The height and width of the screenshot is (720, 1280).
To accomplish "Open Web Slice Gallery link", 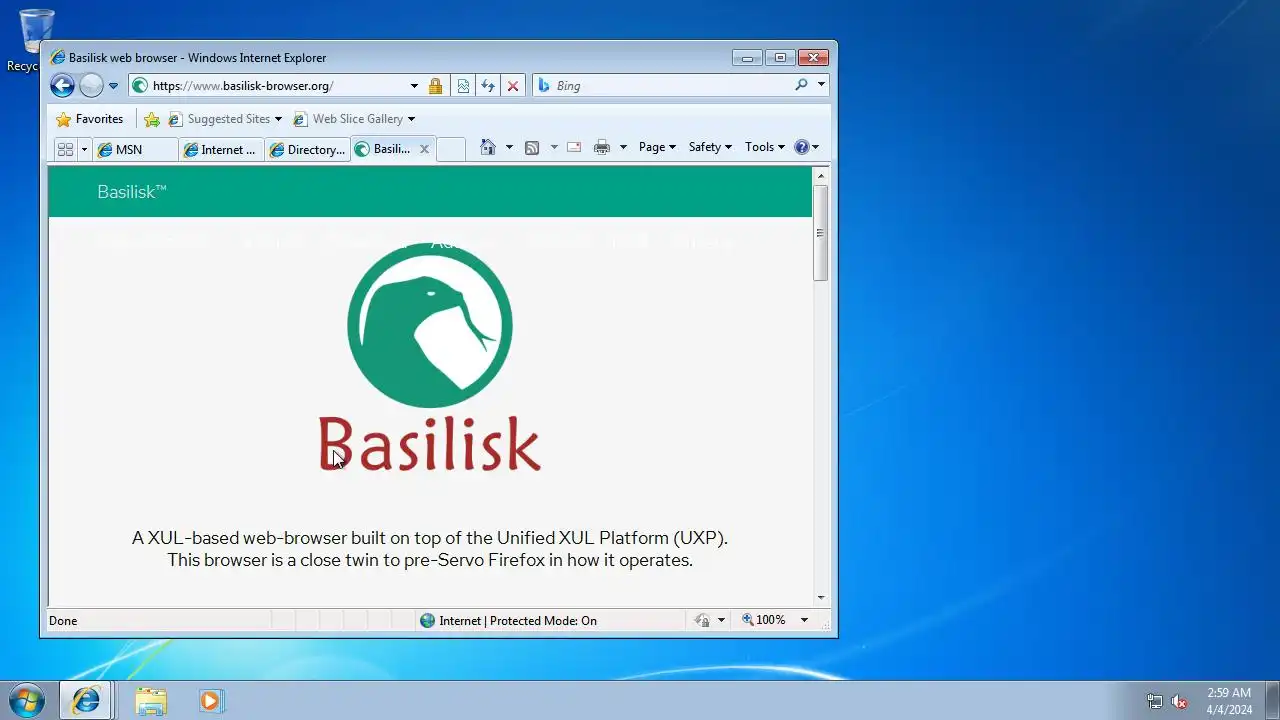I will 353,119.
